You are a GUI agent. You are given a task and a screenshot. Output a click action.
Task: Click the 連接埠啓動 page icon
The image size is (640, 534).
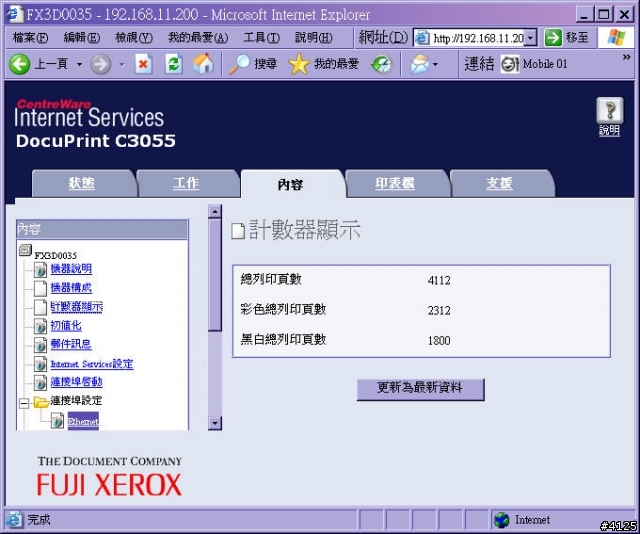tap(40, 383)
